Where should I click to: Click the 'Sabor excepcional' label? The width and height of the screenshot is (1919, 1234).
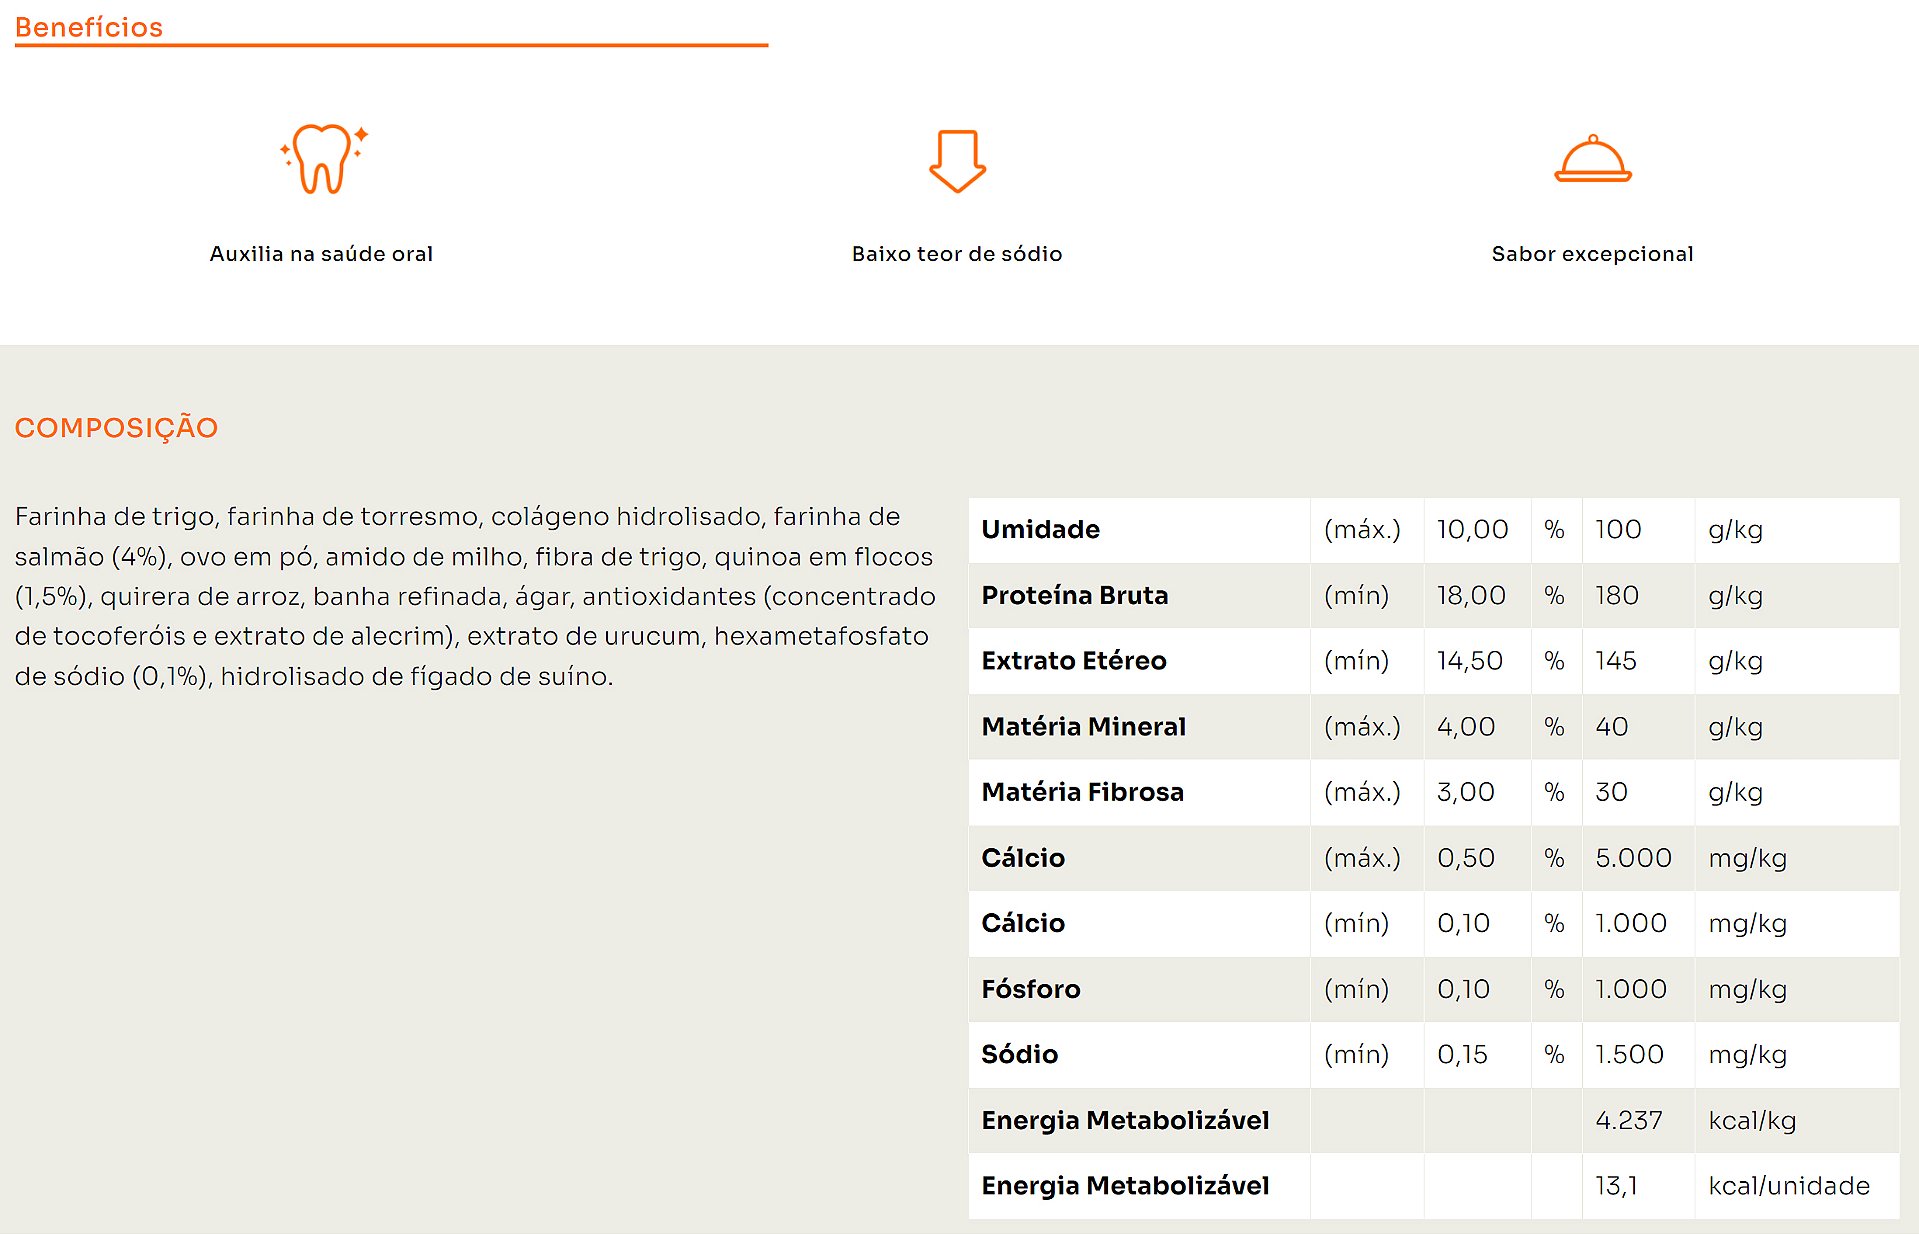(1592, 254)
